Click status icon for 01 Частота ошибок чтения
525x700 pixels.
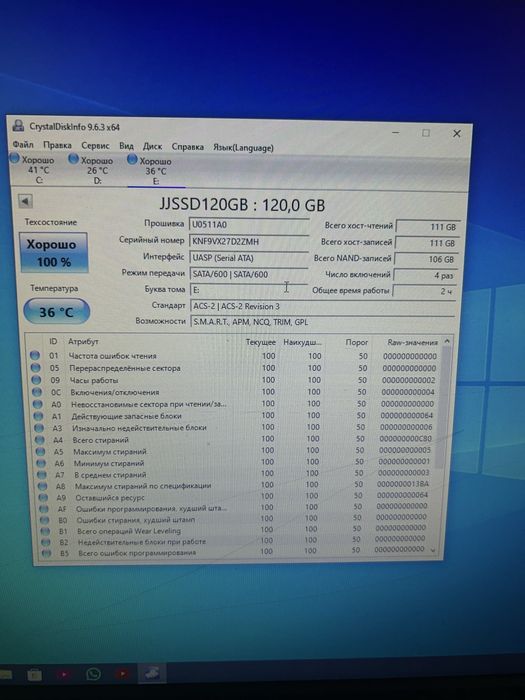coord(35,355)
